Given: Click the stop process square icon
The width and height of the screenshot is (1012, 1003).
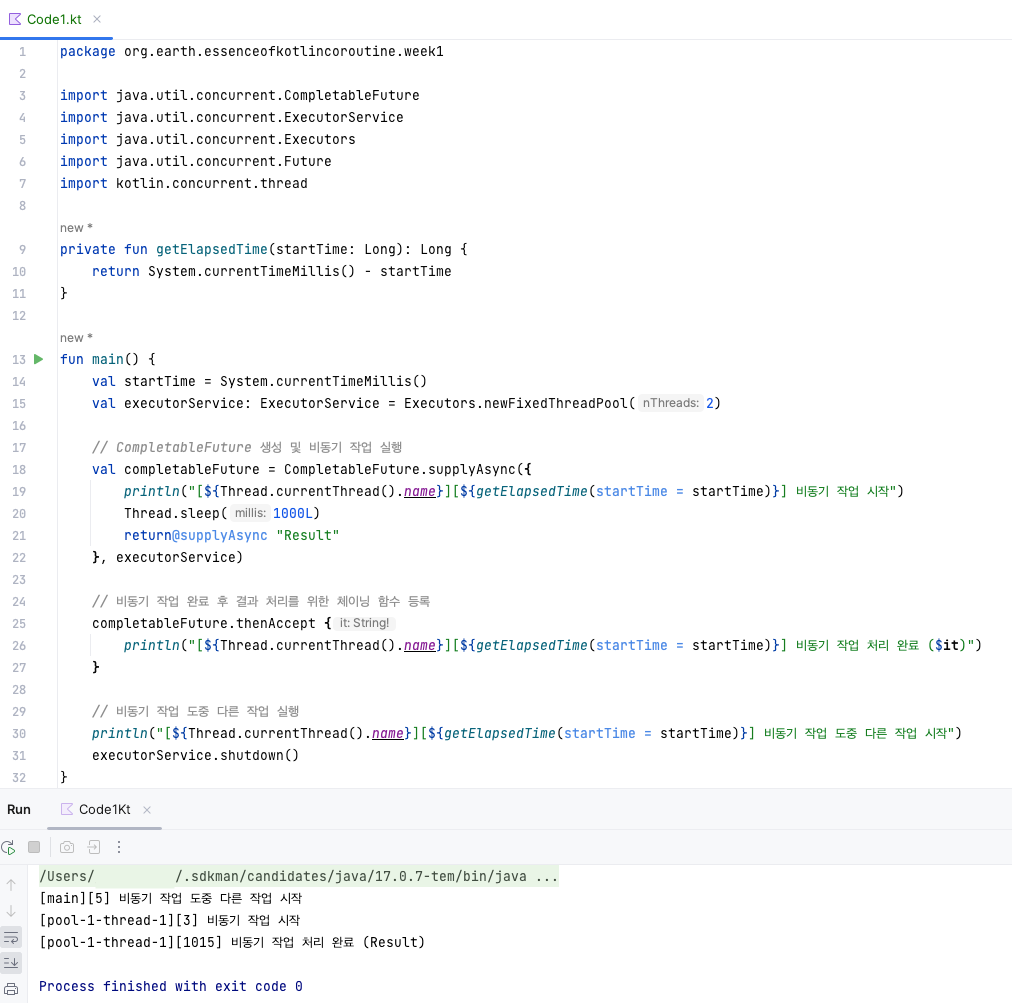Looking at the screenshot, I should [34, 847].
